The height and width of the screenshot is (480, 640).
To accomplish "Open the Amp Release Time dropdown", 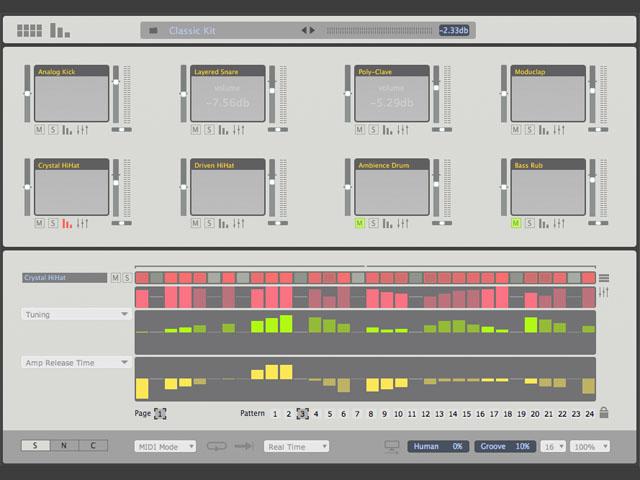I will pos(76,362).
